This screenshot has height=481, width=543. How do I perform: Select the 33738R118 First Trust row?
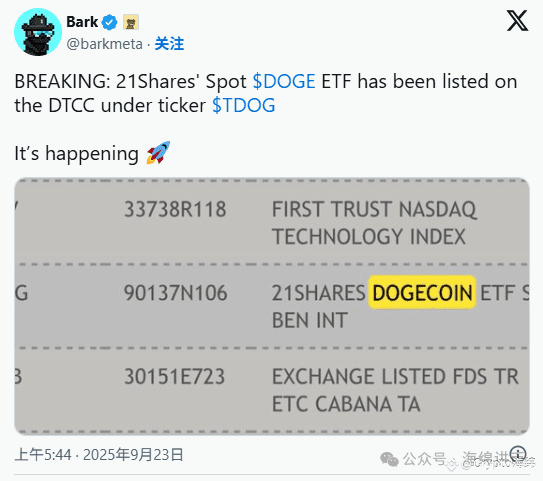tap(272, 223)
